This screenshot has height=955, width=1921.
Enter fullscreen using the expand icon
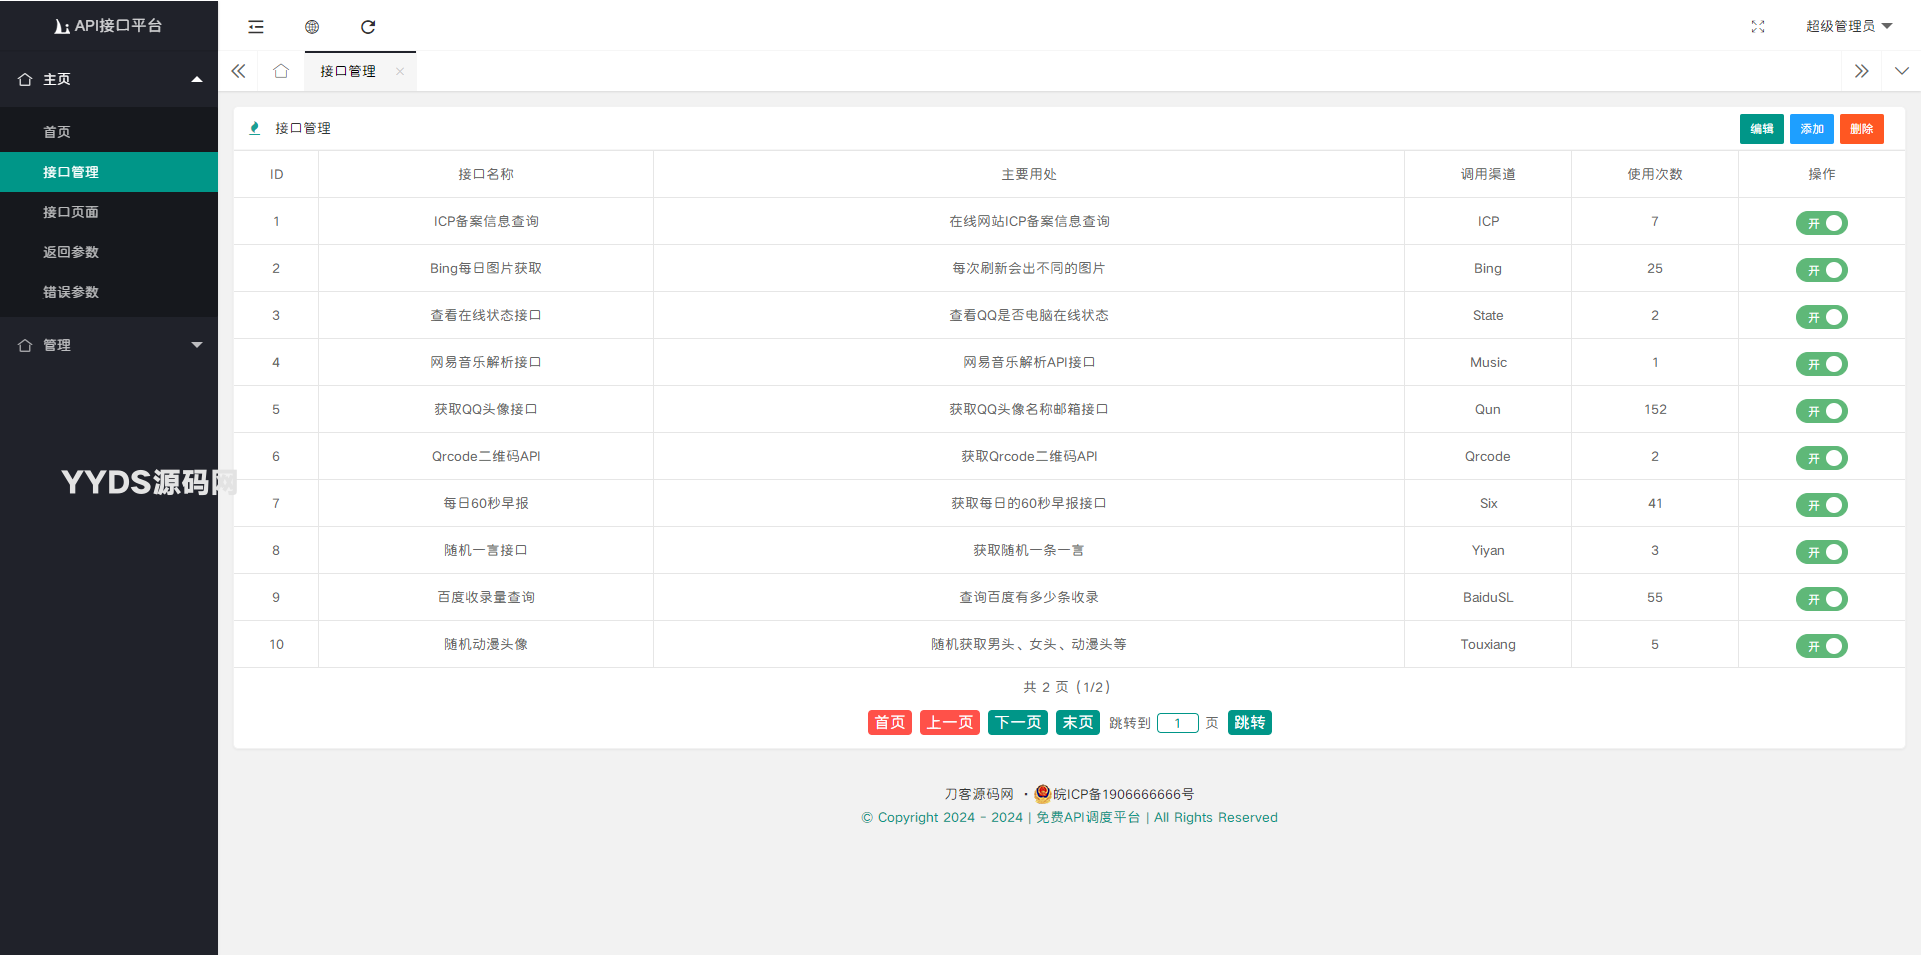pyautogui.click(x=1757, y=27)
